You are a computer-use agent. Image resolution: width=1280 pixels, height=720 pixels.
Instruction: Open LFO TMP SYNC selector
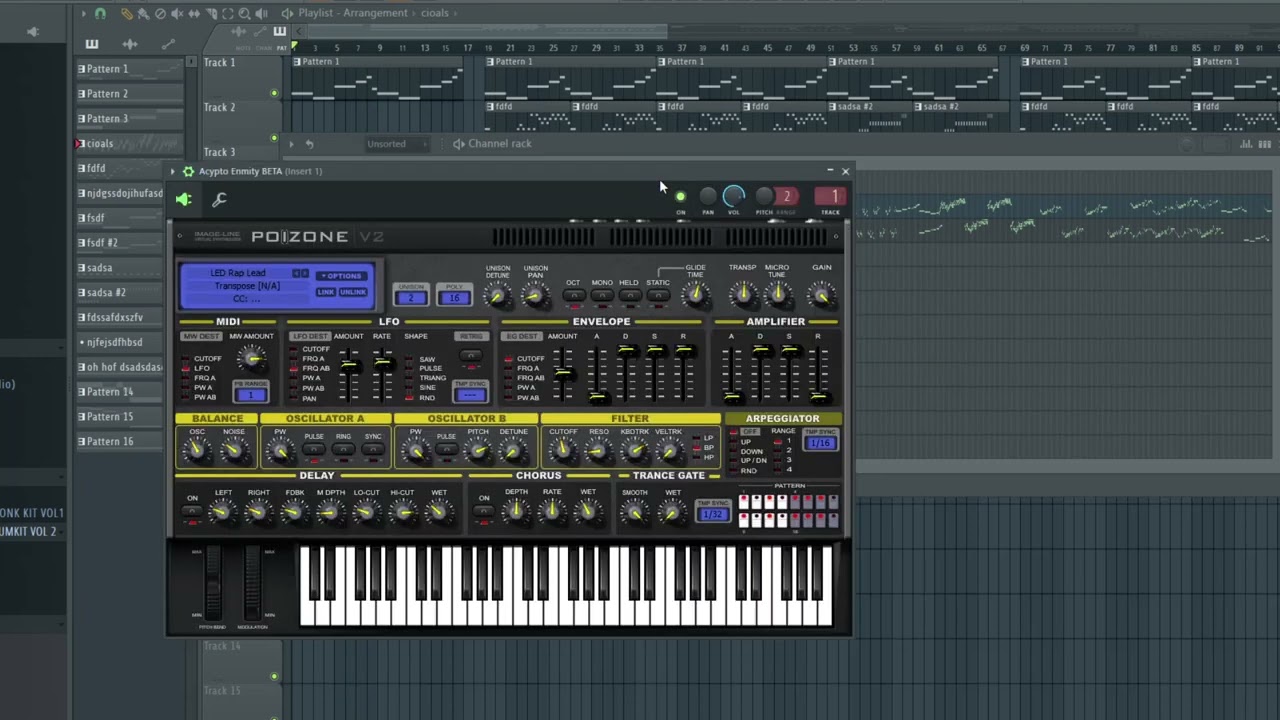[x=470, y=394]
